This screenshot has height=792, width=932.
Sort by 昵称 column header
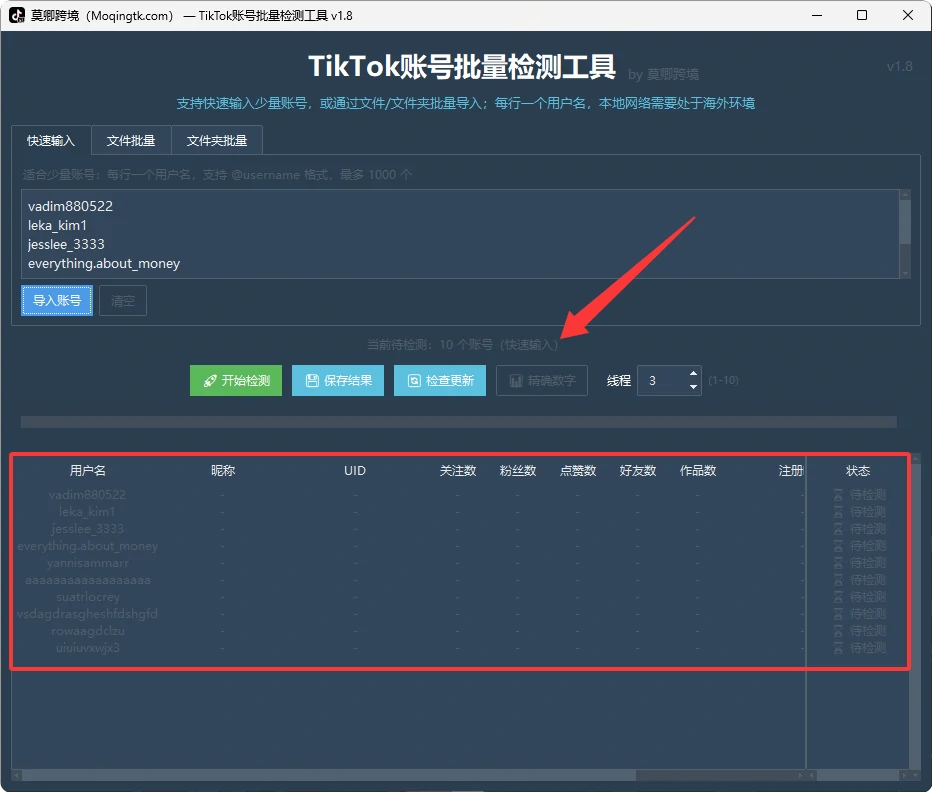click(x=223, y=470)
